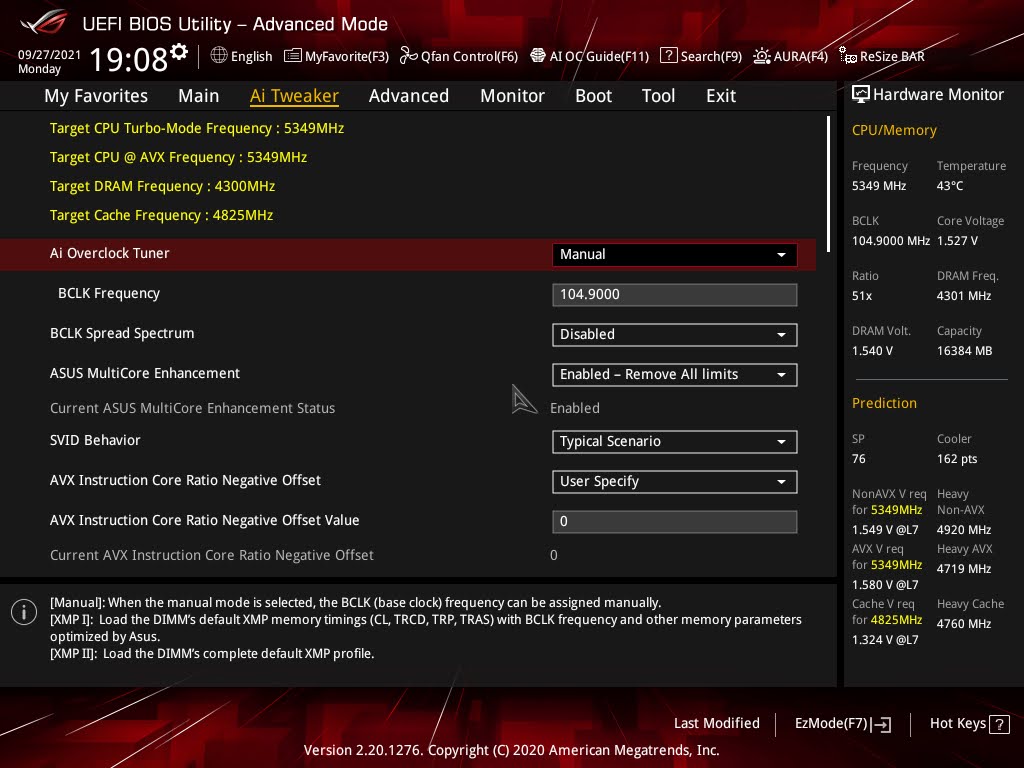This screenshot has height=768, width=1024.
Task: Expand the BCLK Spread Spectrum dropdown
Action: pyautogui.click(x=674, y=334)
